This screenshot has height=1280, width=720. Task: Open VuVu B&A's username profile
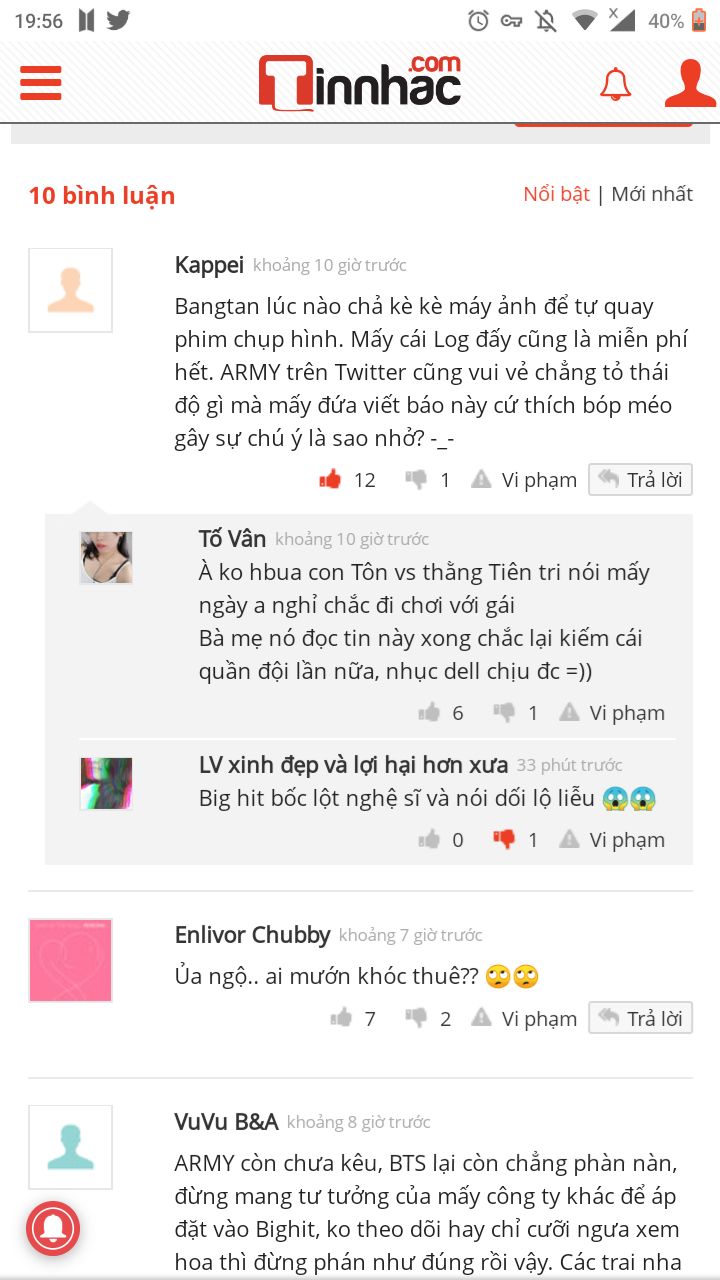pos(226,1122)
